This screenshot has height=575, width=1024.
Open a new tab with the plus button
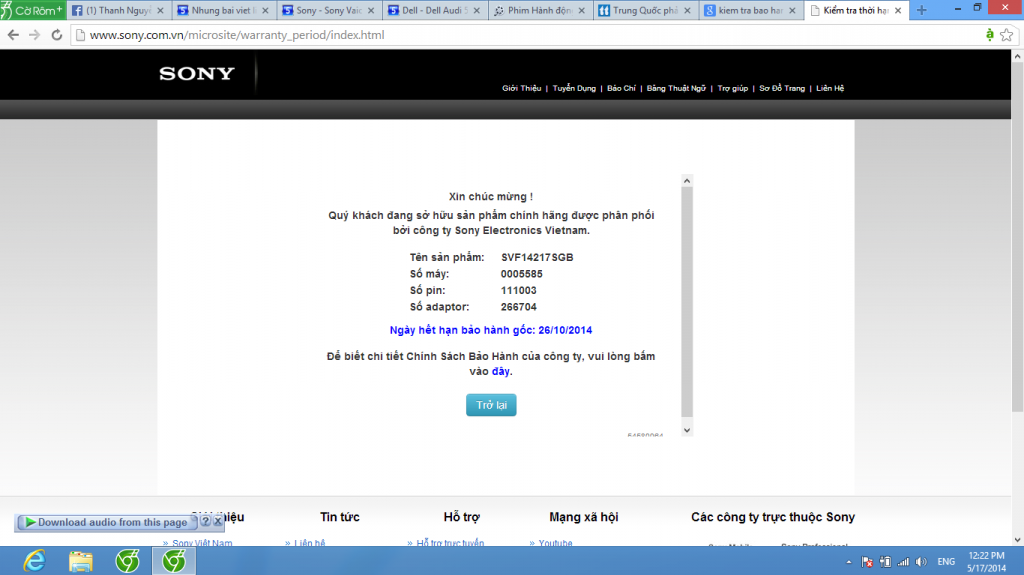coord(921,10)
